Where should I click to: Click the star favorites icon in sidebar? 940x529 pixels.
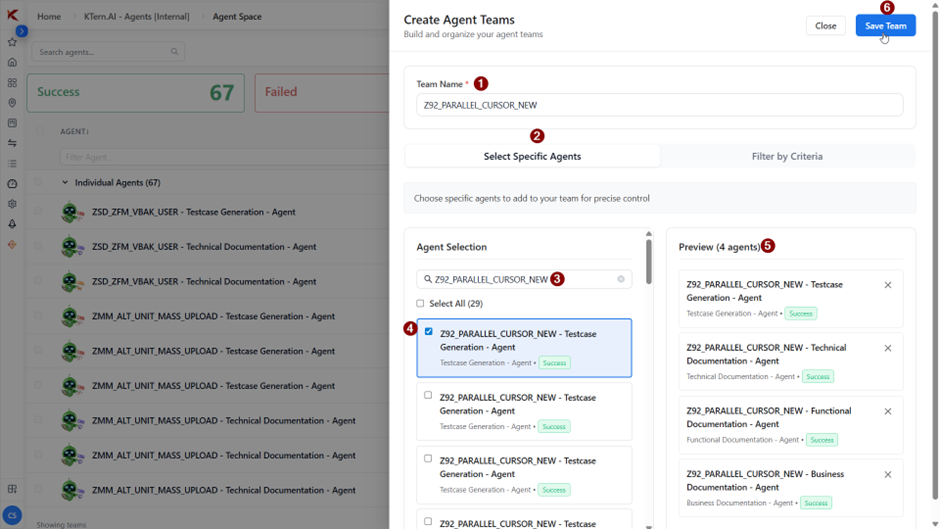point(12,42)
